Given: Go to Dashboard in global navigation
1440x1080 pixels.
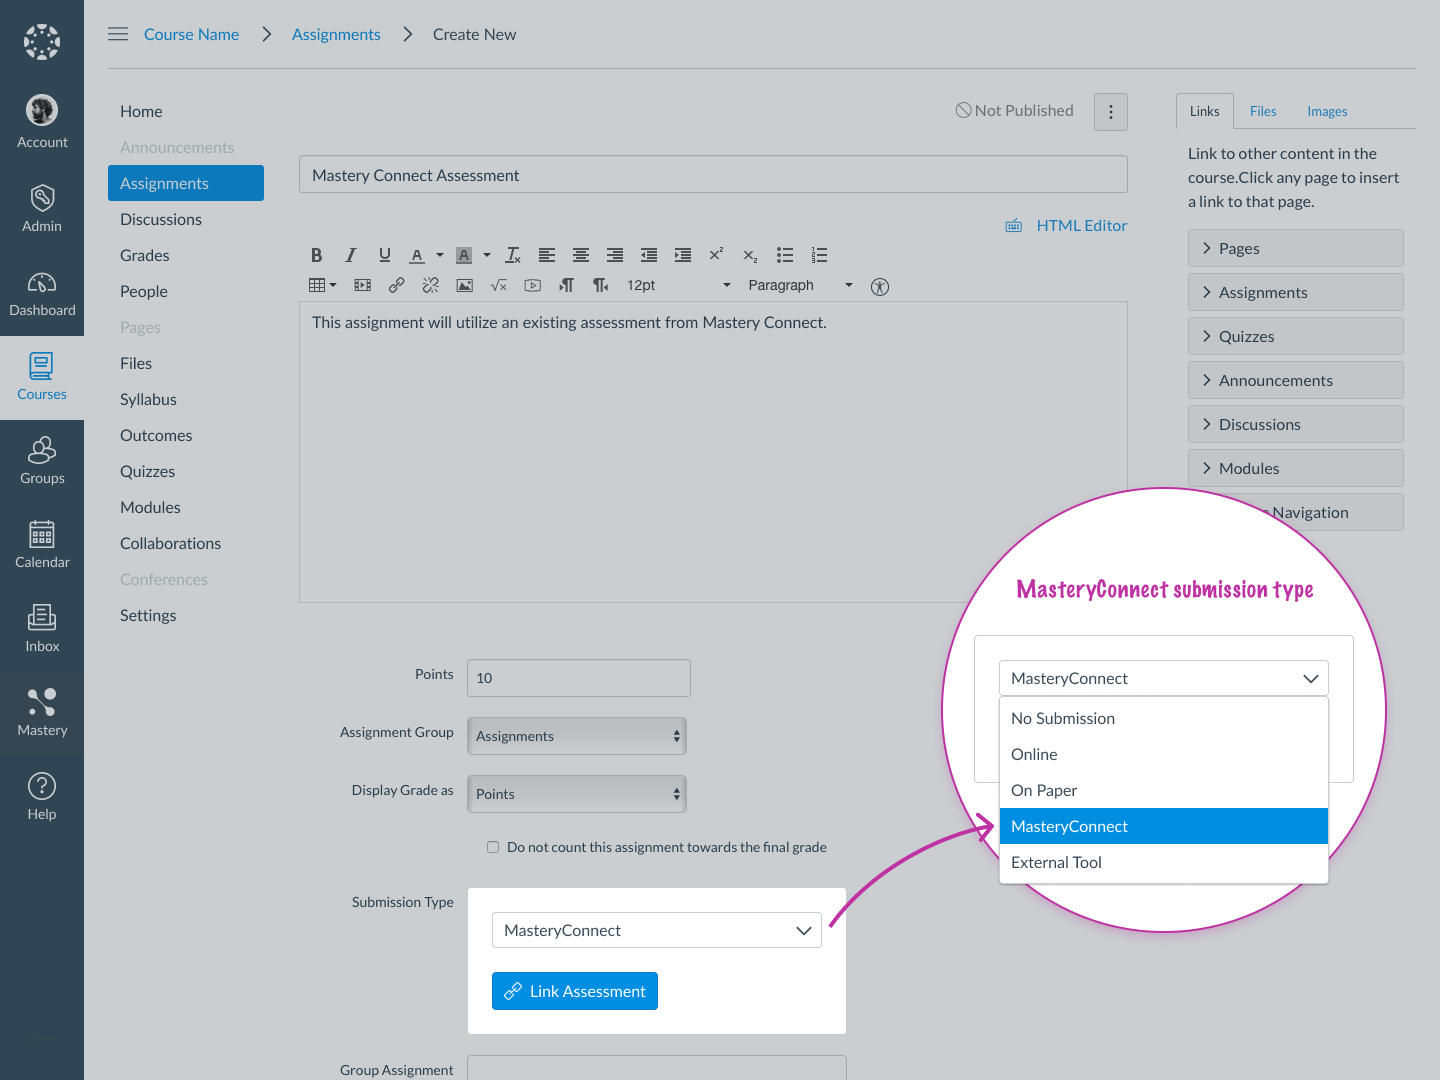Looking at the screenshot, I should [42, 292].
